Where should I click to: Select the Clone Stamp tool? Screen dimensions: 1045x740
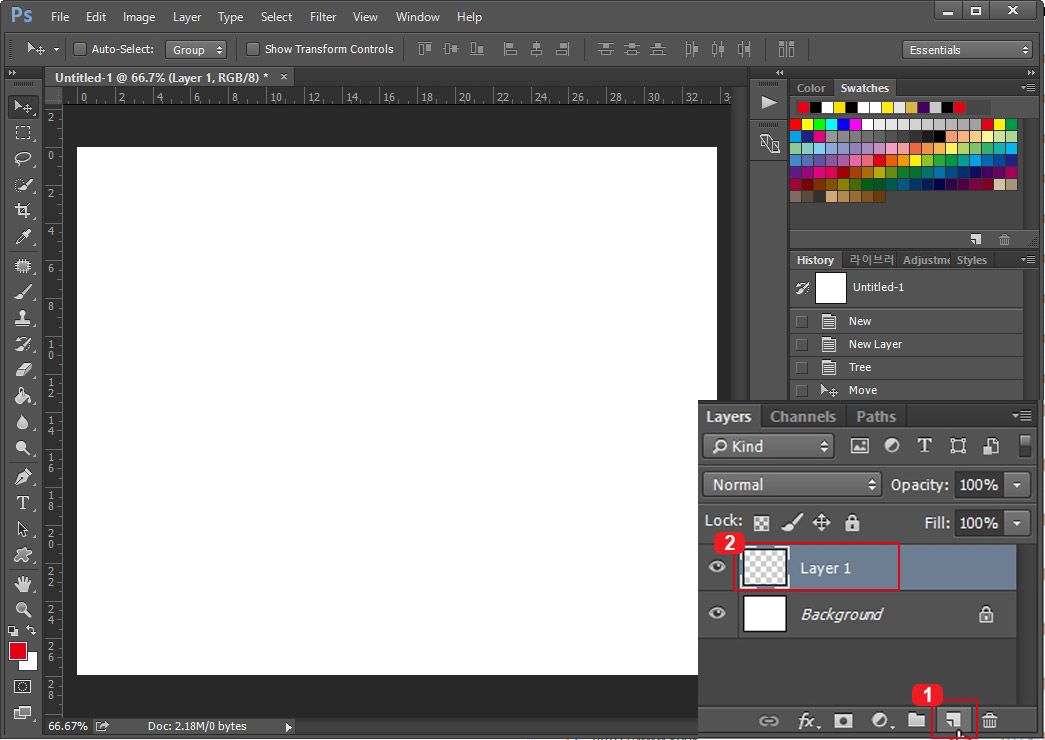pos(23,318)
